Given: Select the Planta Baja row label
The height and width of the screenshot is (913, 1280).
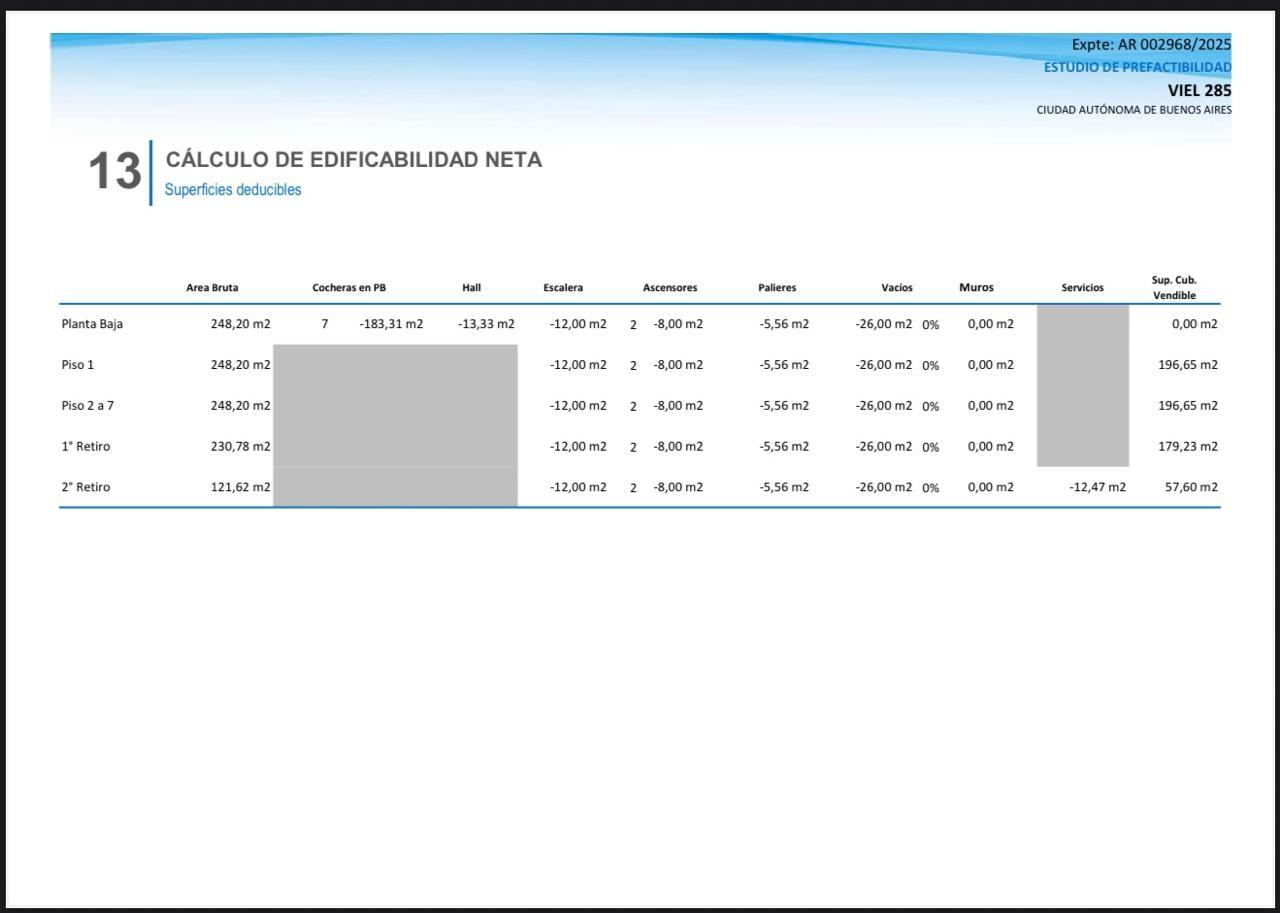Looking at the screenshot, I should tap(92, 324).
